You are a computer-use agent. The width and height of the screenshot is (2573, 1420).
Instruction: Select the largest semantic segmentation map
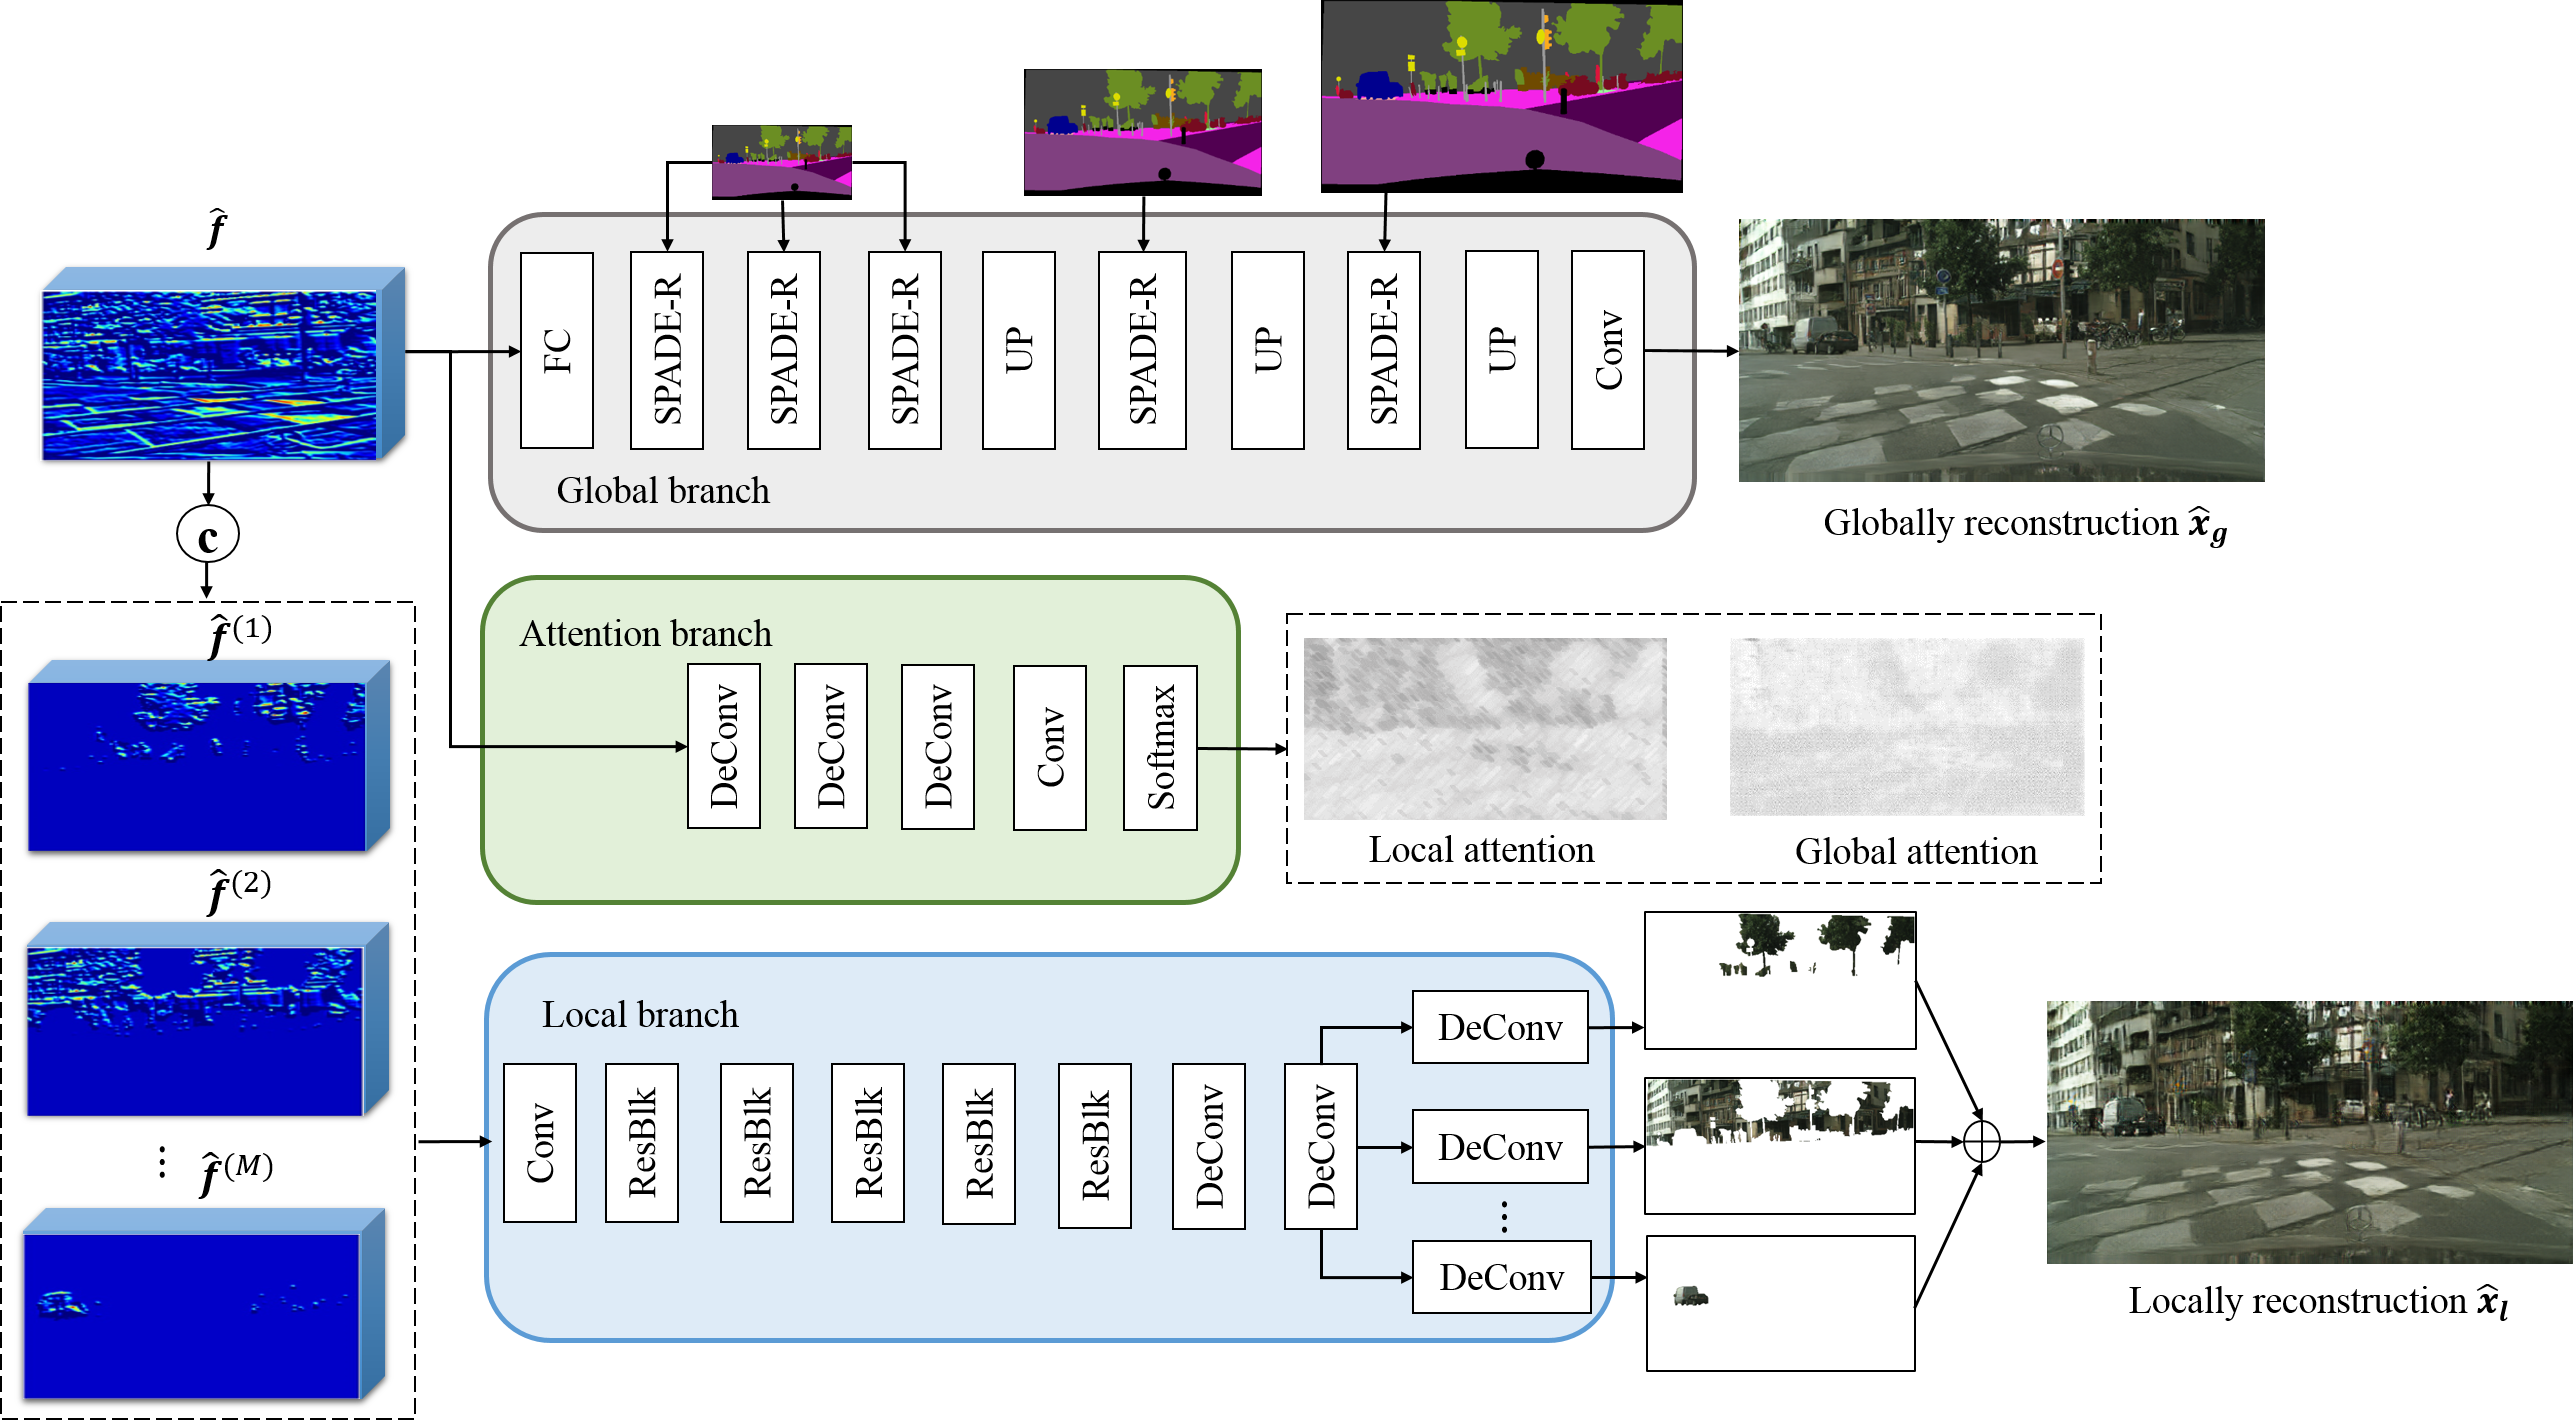pyautogui.click(x=1501, y=93)
